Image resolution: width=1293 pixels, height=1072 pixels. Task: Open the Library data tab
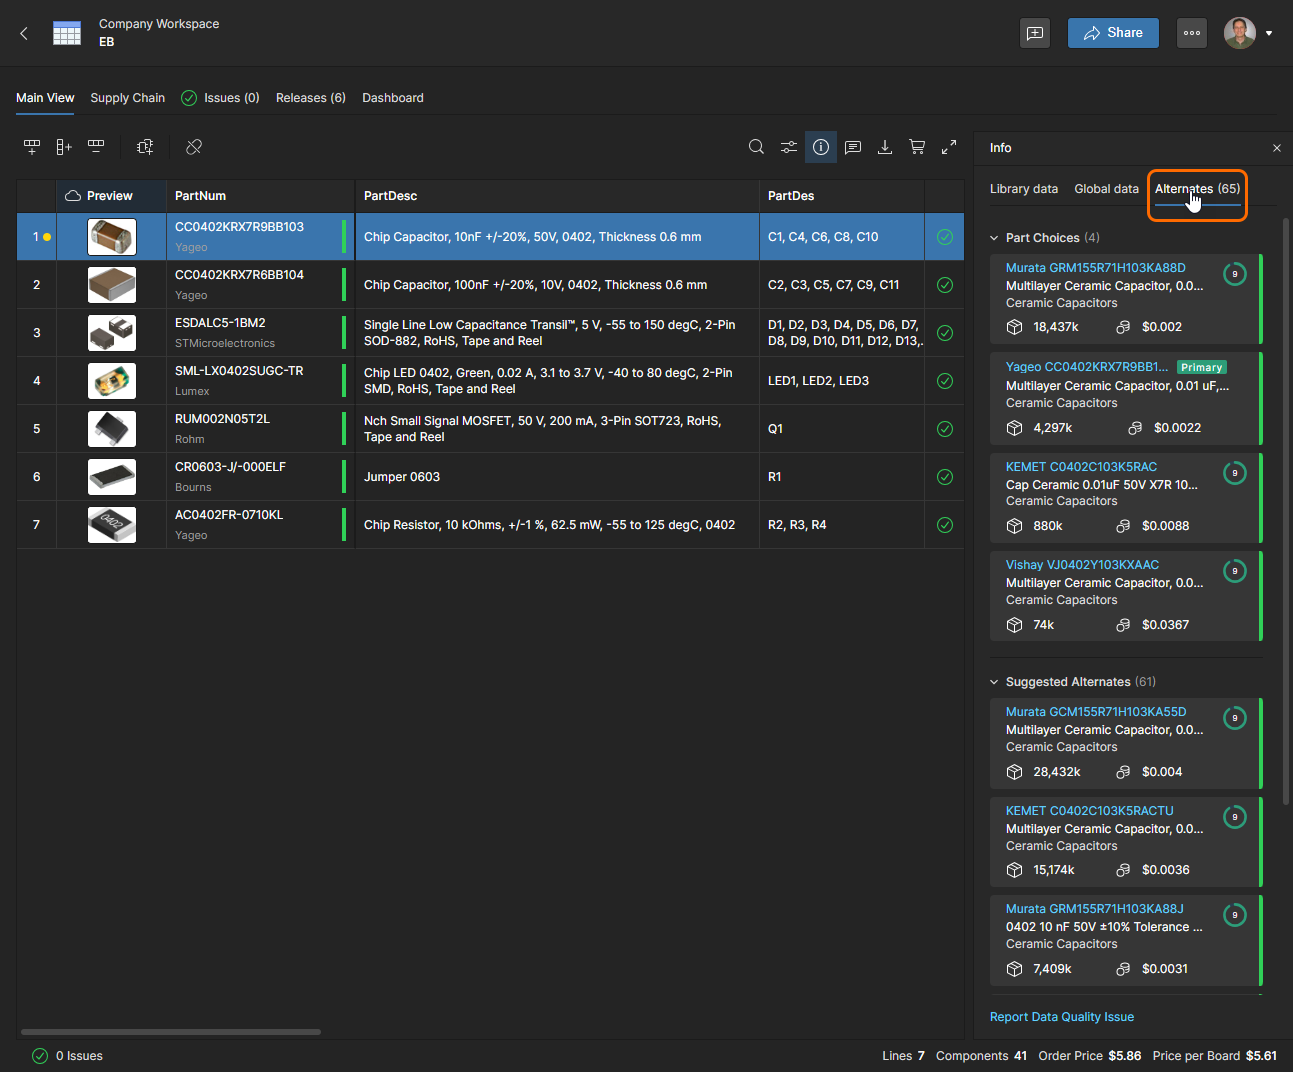[1023, 189]
